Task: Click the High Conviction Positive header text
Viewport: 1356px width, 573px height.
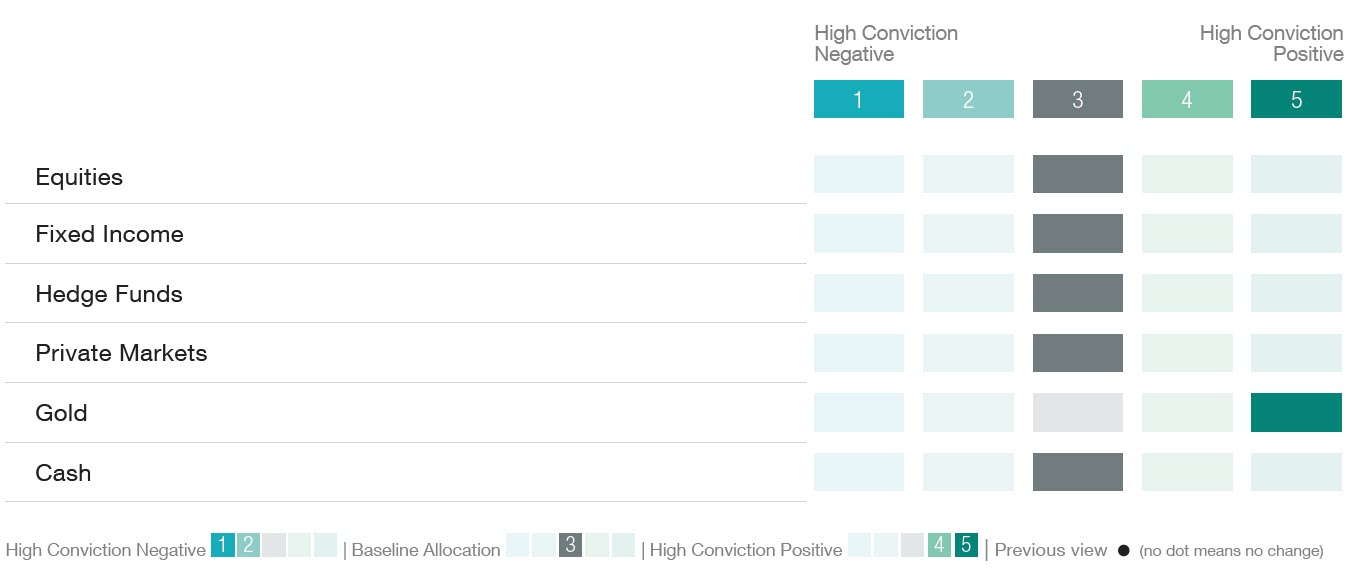Action: pos(1271,44)
